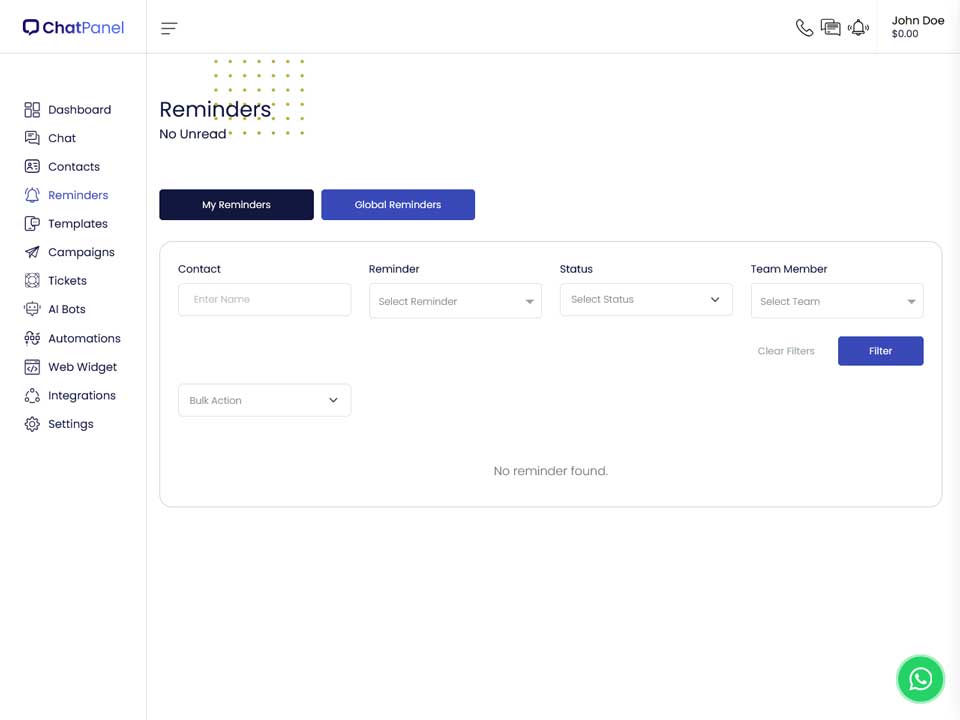Toggle the sidebar hamburger menu
This screenshot has height=720, width=960.
pos(169,28)
